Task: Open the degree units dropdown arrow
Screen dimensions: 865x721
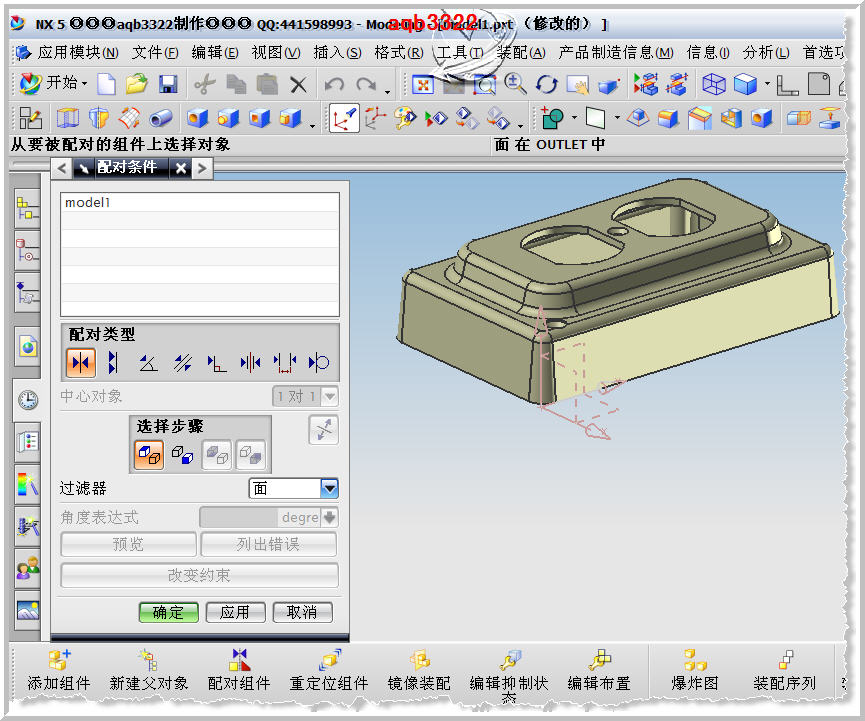Action: (329, 517)
